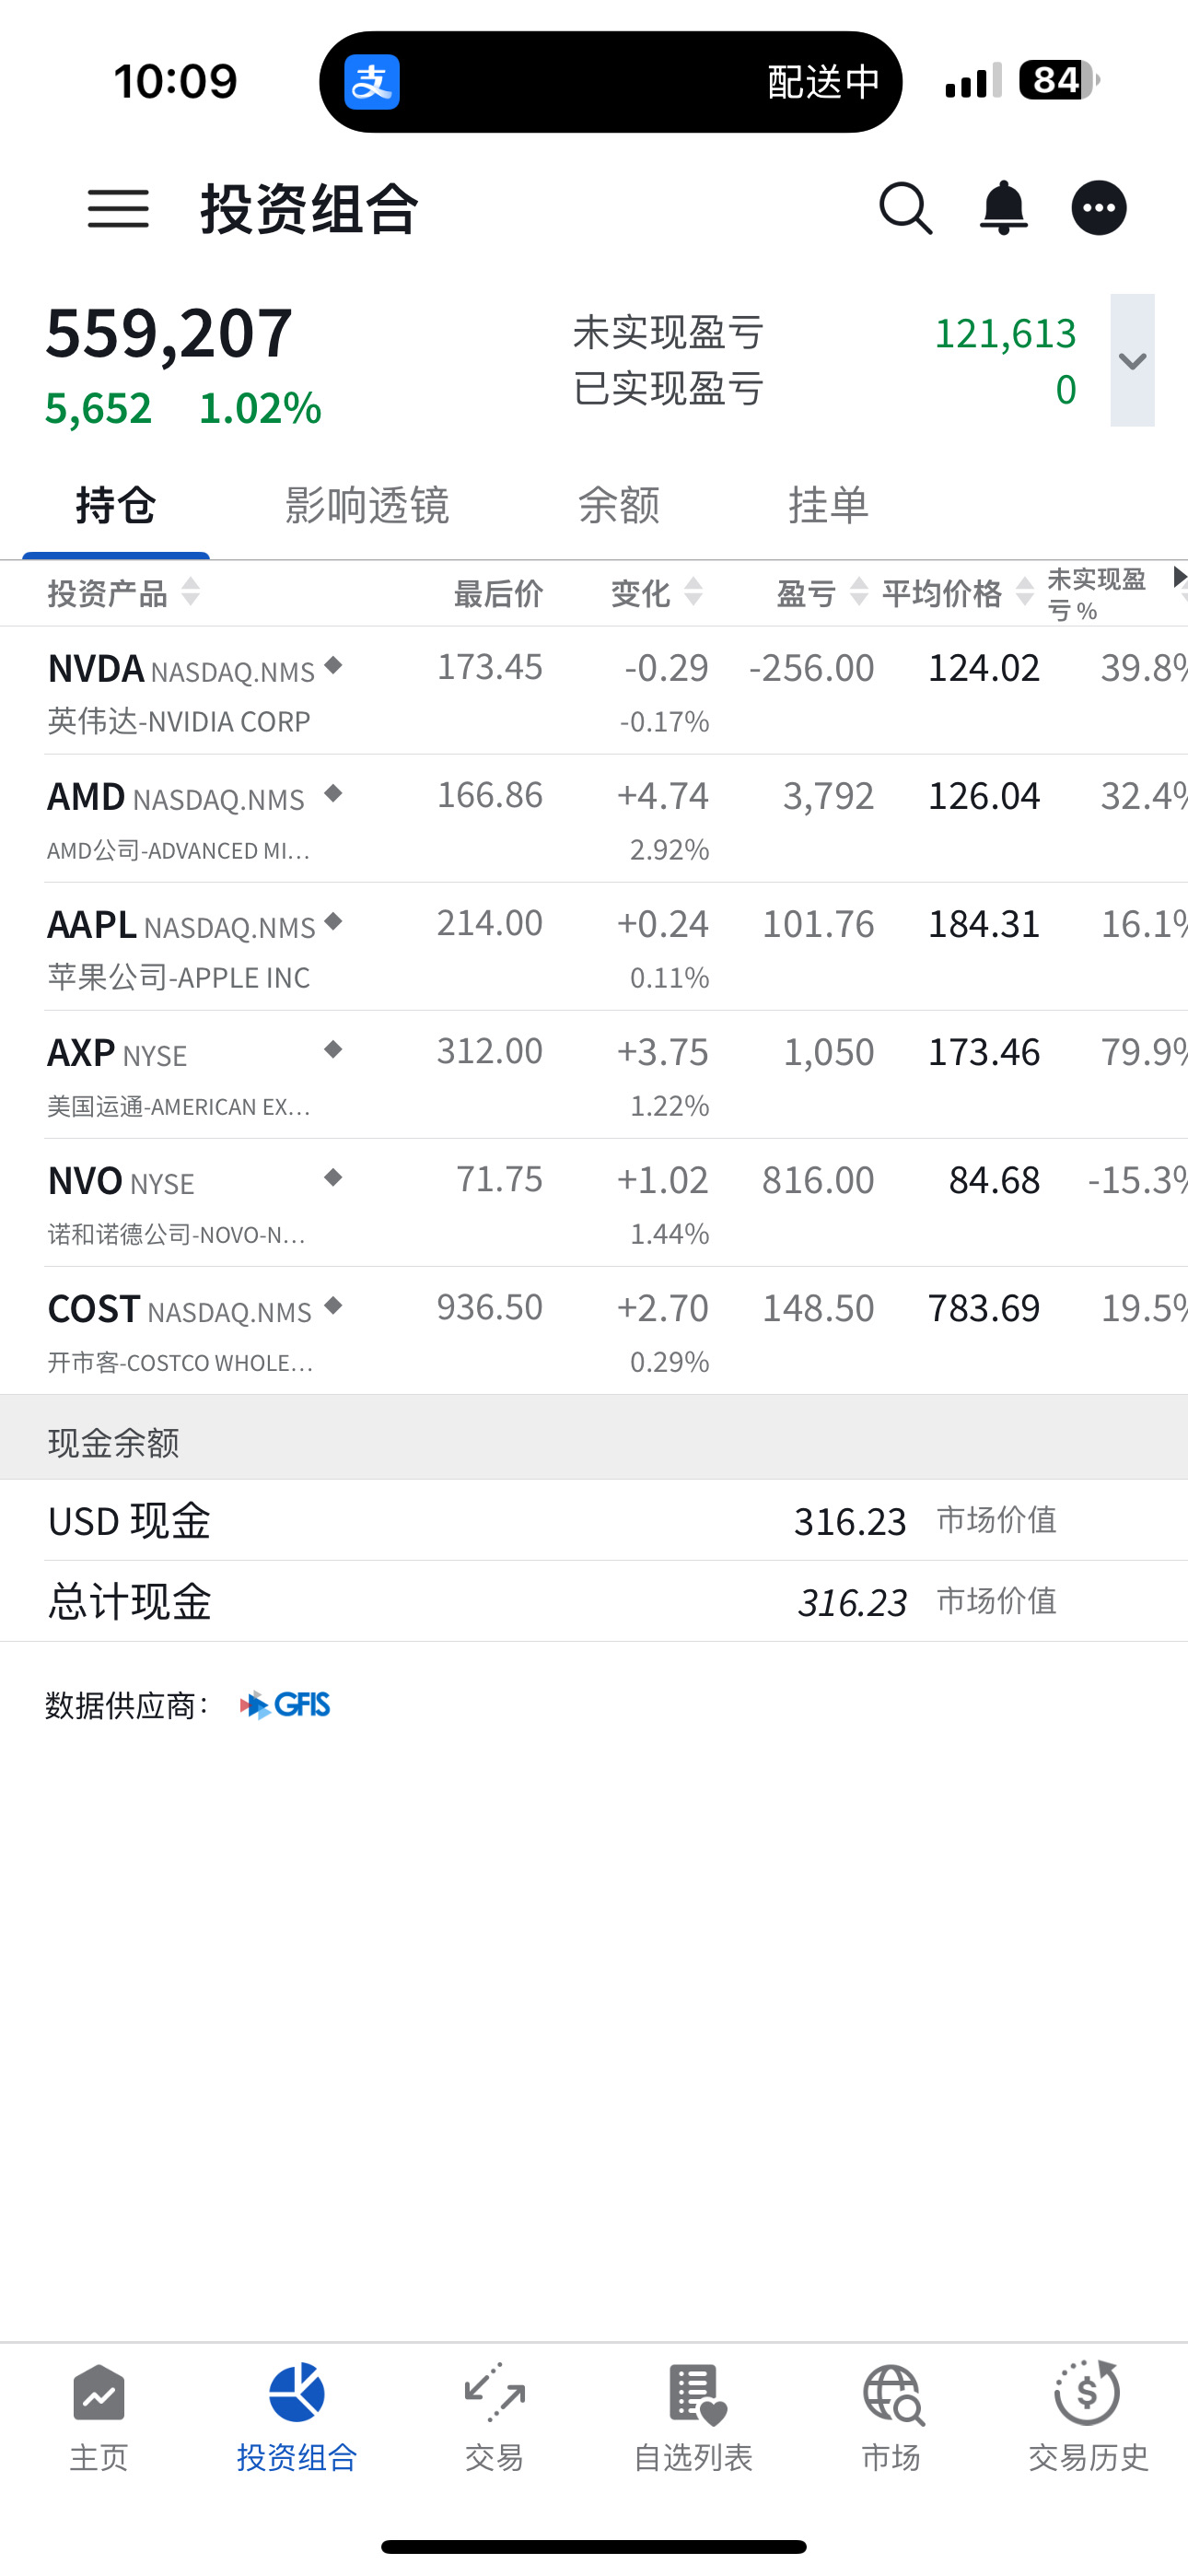Tap the search magnifier icon
The image size is (1188, 2576).
tap(906, 209)
